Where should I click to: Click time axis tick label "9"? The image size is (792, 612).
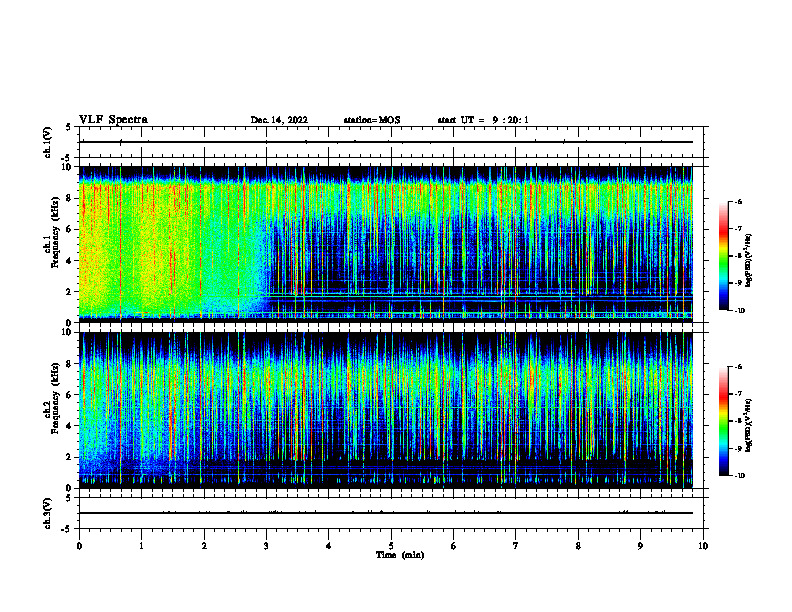pos(640,546)
